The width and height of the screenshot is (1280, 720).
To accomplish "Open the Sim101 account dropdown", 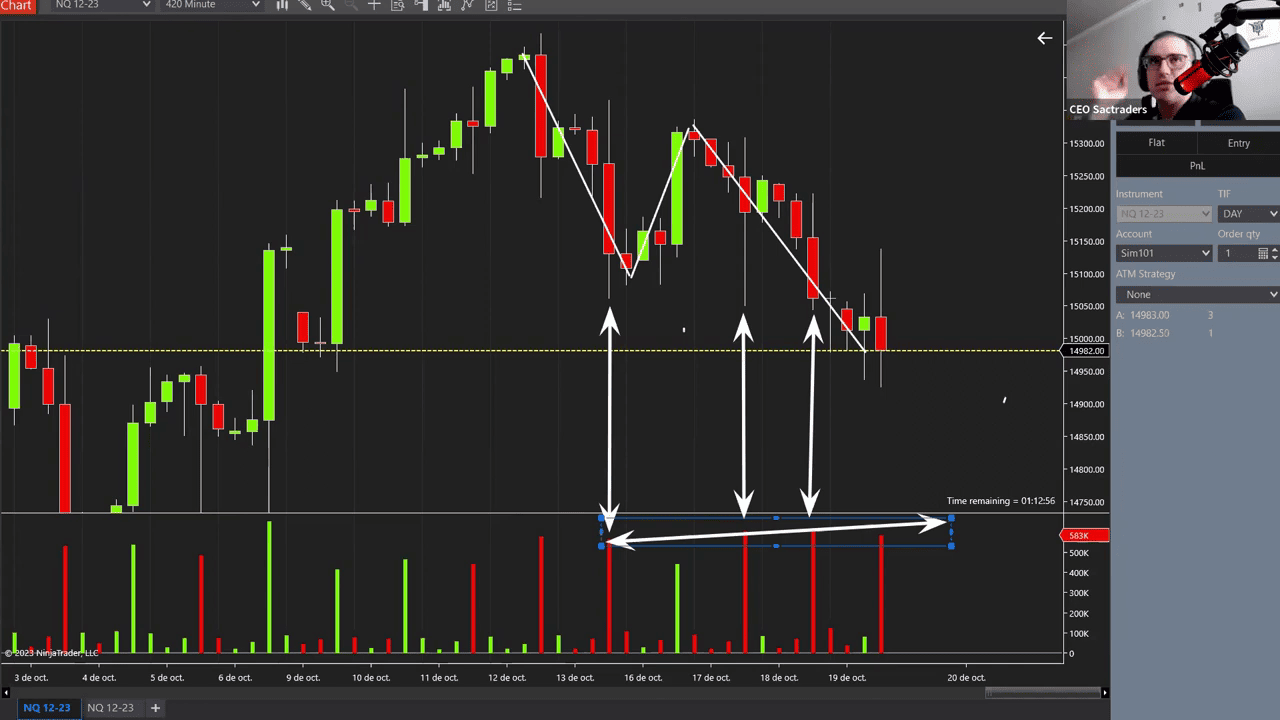I will click(1164, 254).
